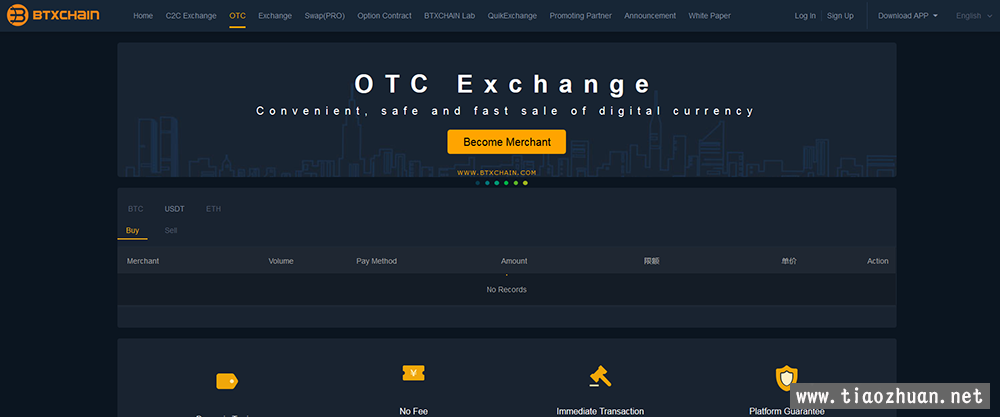
Task: Open C2C Exchange page
Action: pyautogui.click(x=191, y=16)
